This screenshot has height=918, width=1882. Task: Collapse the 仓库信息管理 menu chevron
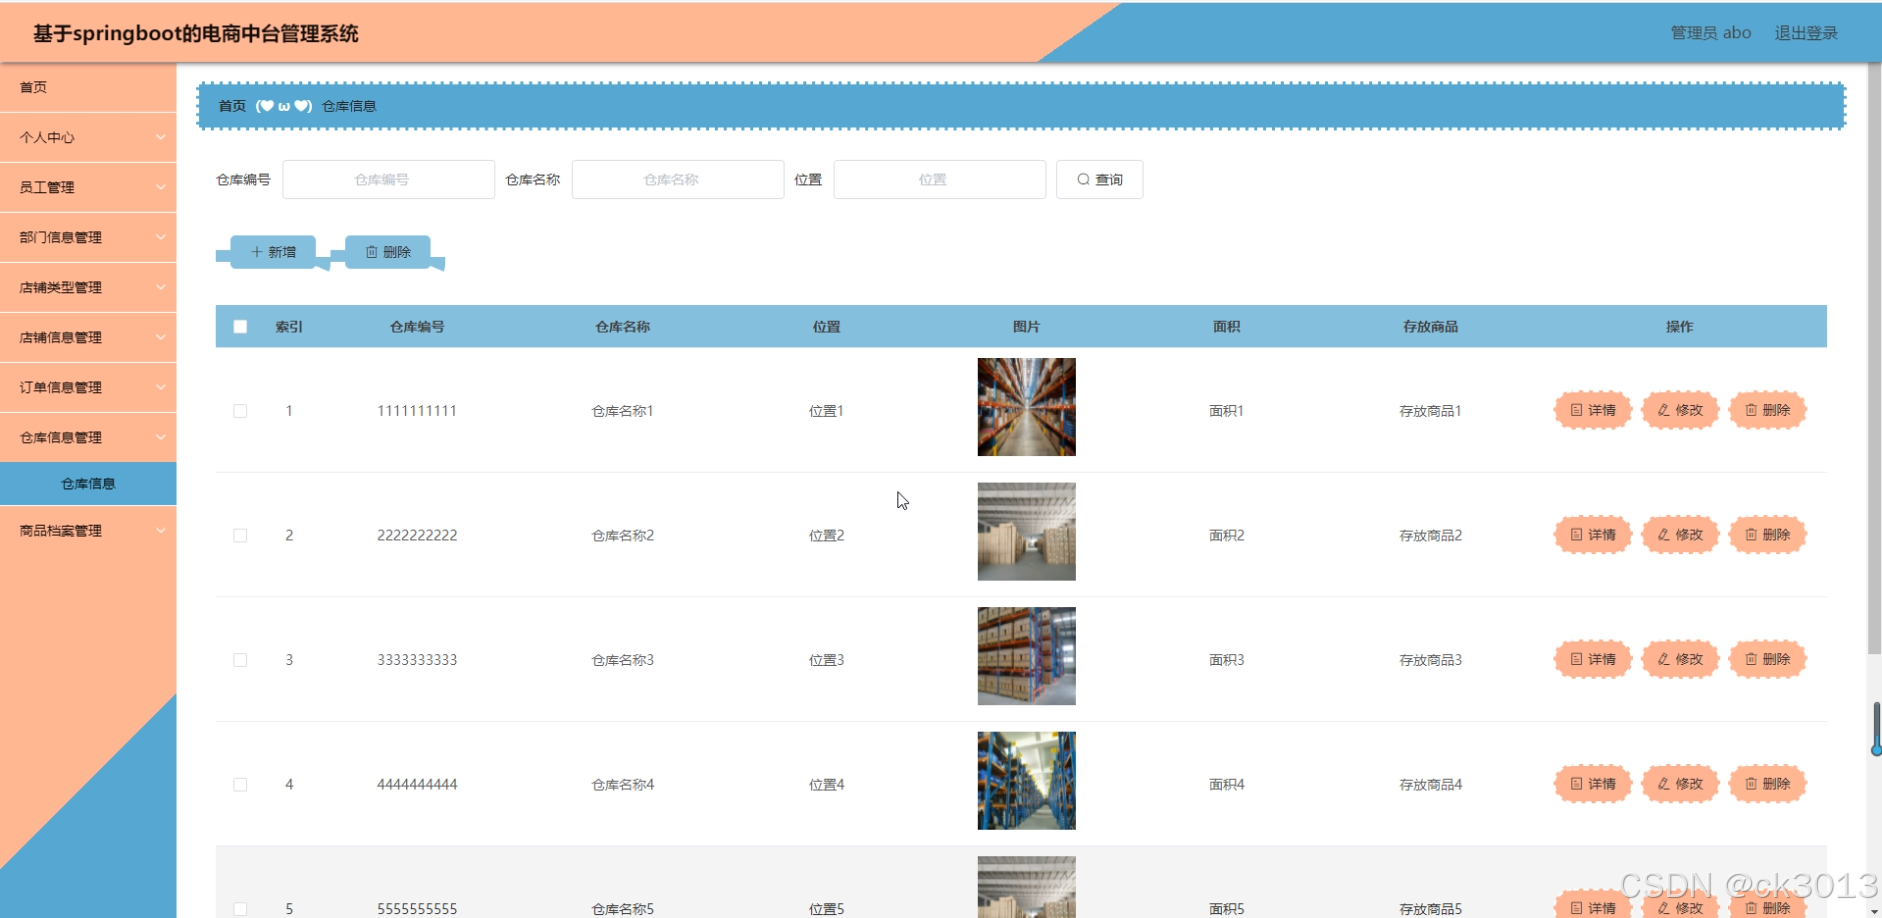(160, 437)
